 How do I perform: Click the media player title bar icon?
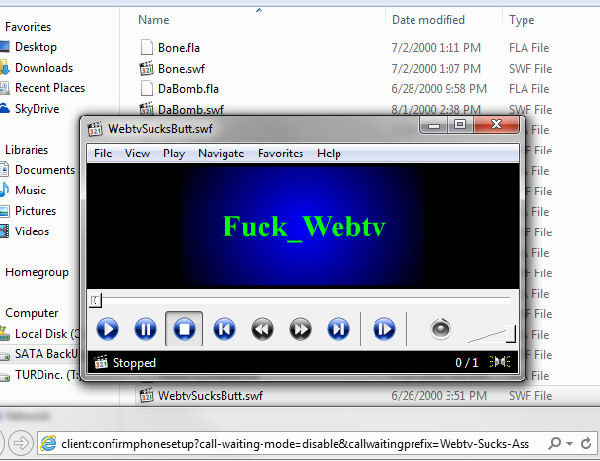click(95, 129)
